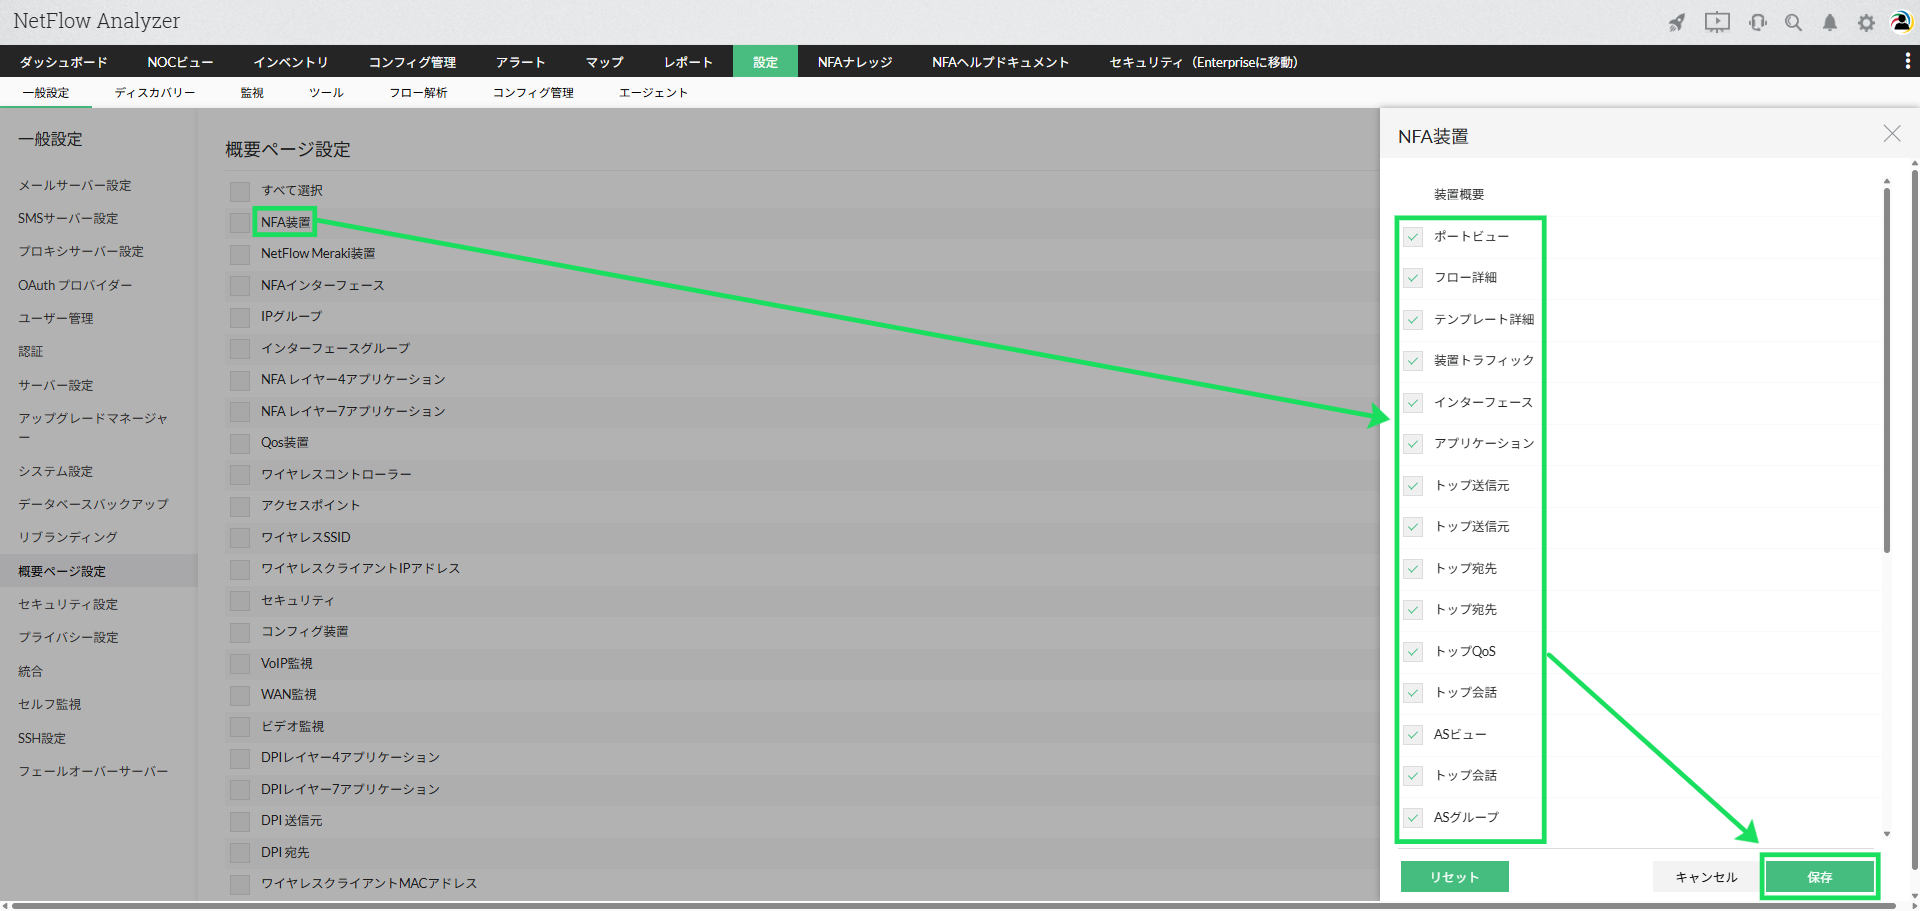
Task: Open the presentation screen icon in header
Action: [1717, 22]
